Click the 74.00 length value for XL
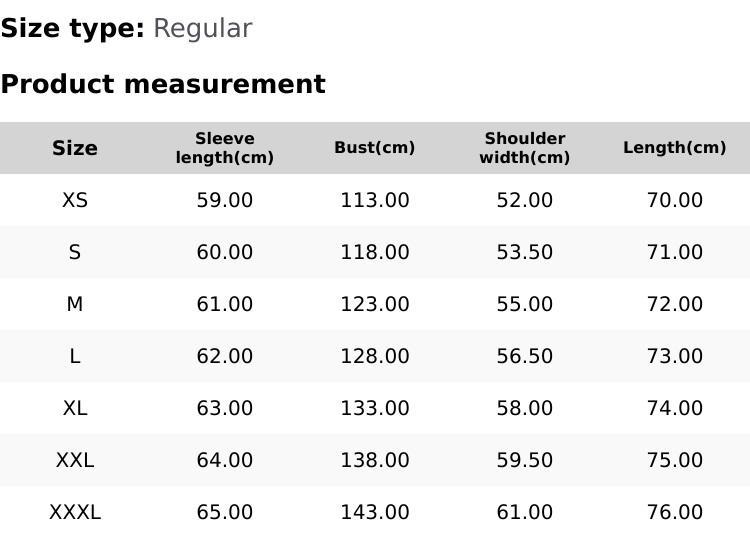This screenshot has height=538, width=750. (675, 408)
